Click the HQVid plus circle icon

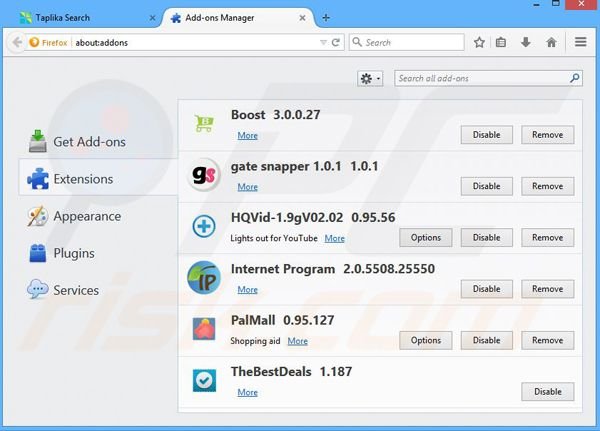[204, 226]
